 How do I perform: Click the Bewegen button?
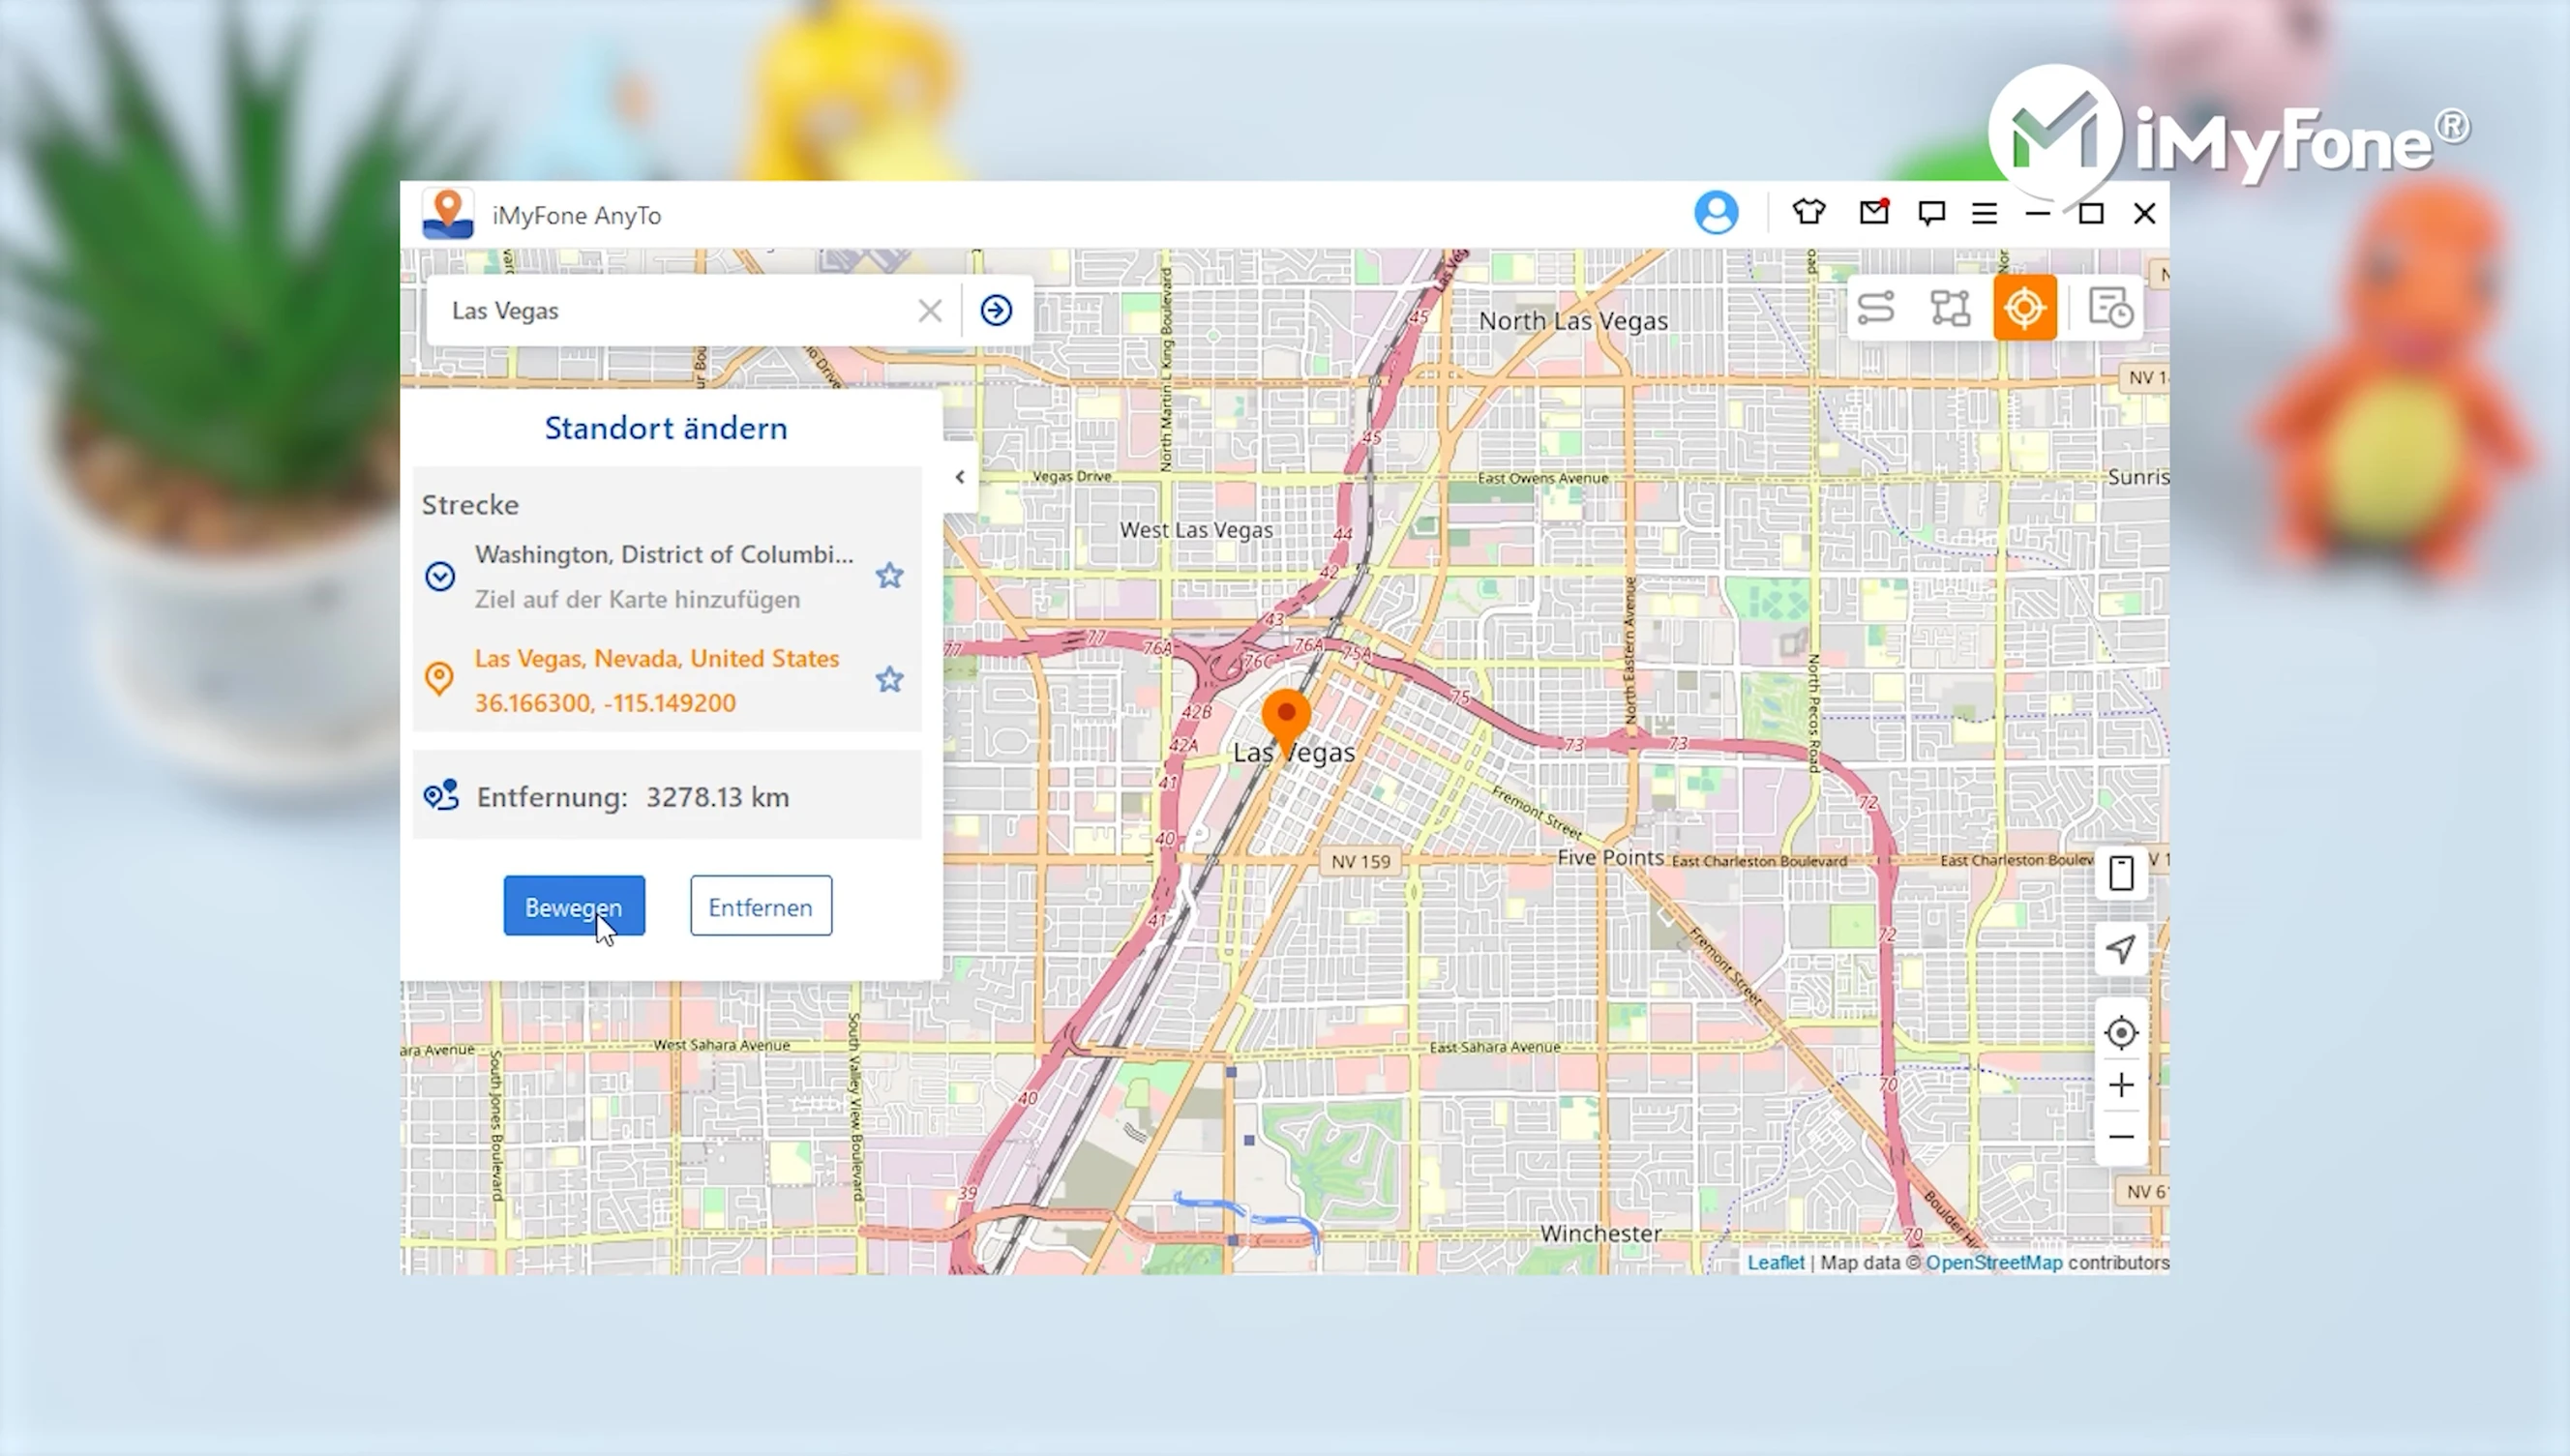(574, 906)
